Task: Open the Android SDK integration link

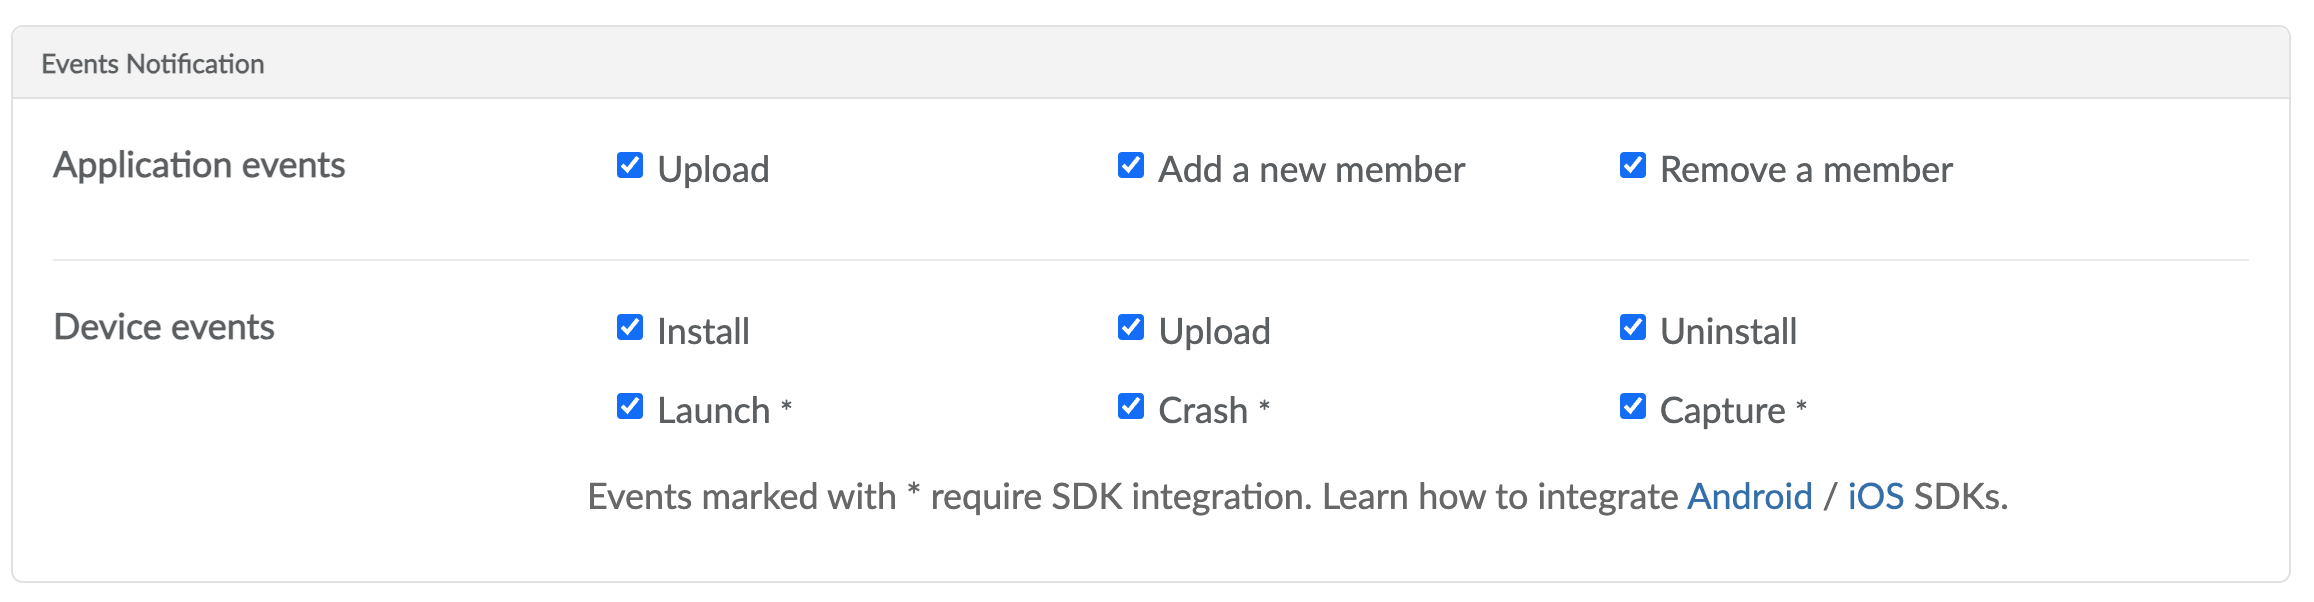Action: click(1749, 496)
